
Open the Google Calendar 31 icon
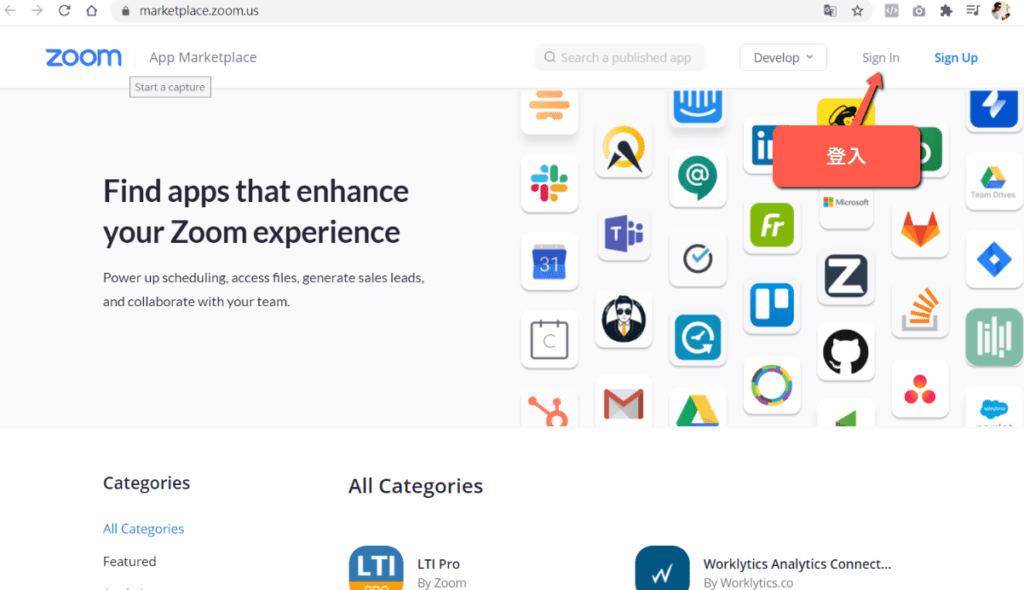549,262
